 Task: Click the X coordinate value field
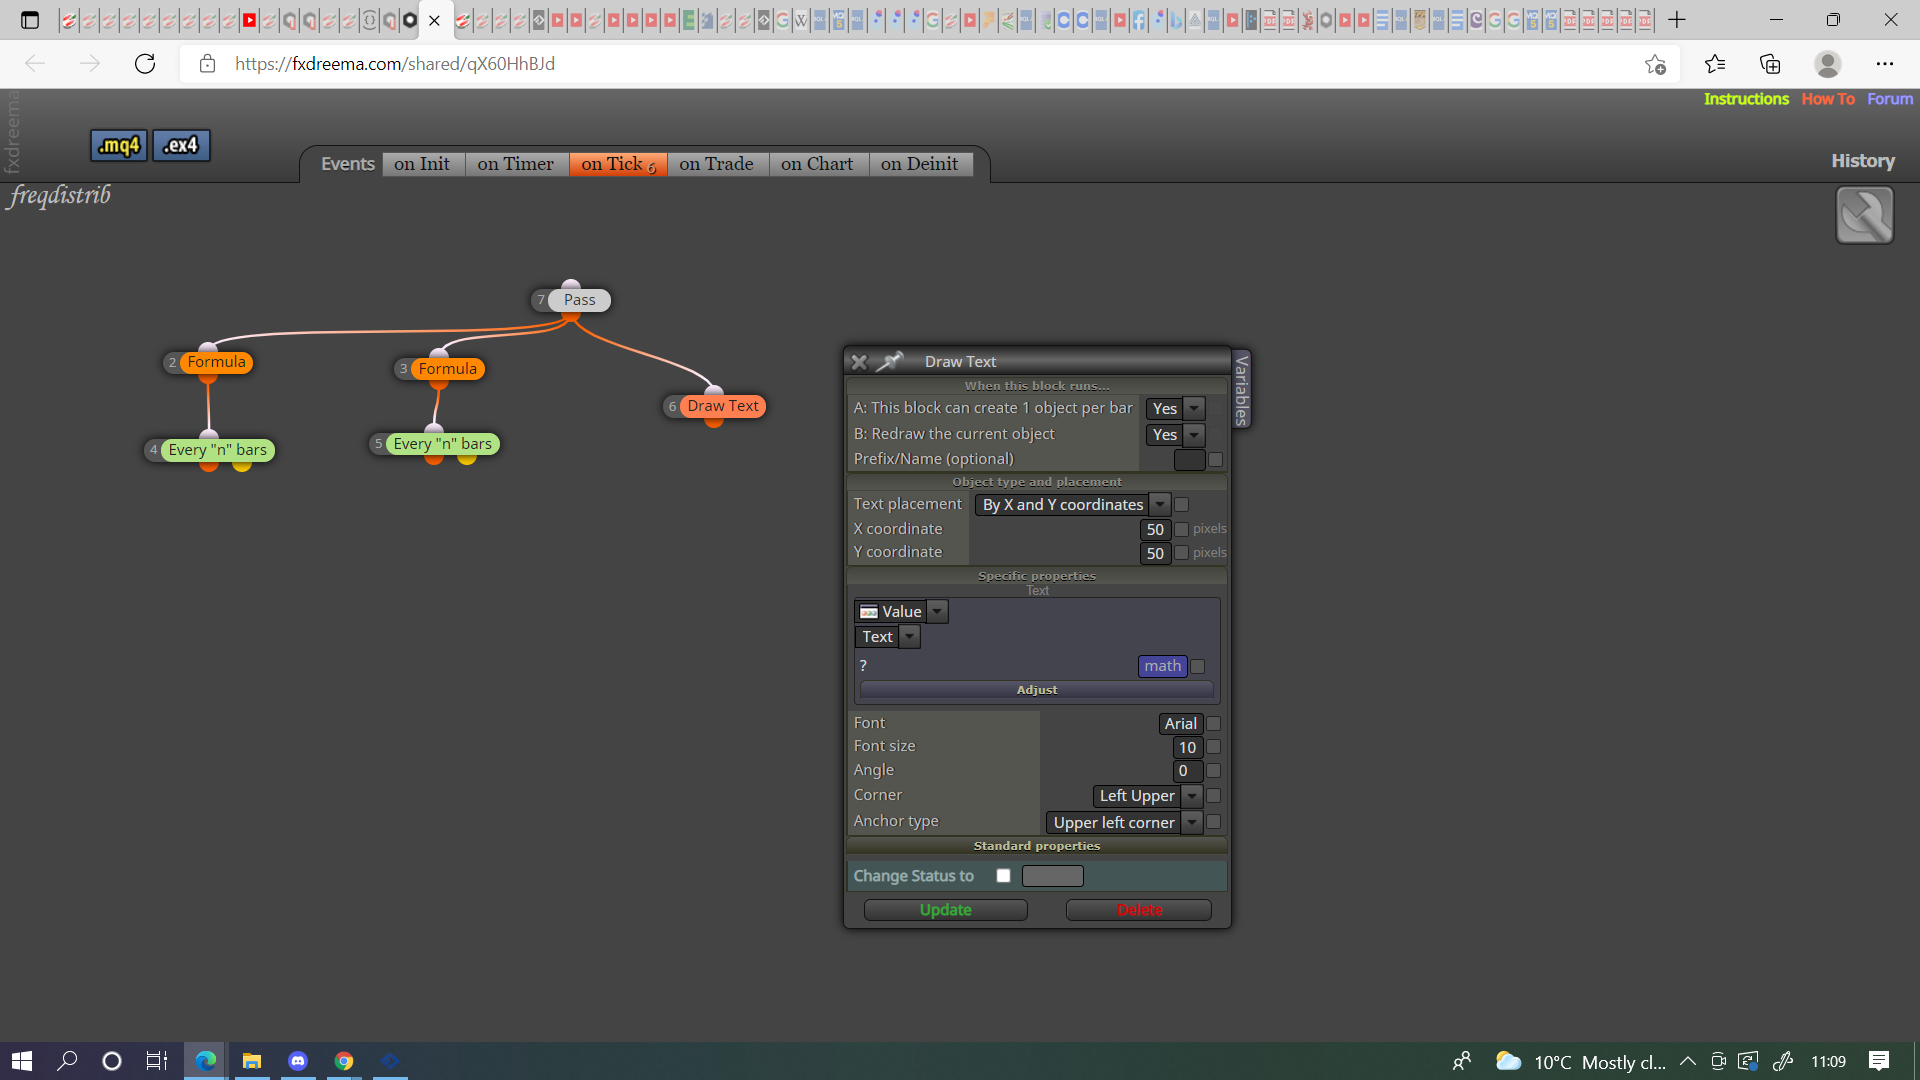tap(1155, 530)
